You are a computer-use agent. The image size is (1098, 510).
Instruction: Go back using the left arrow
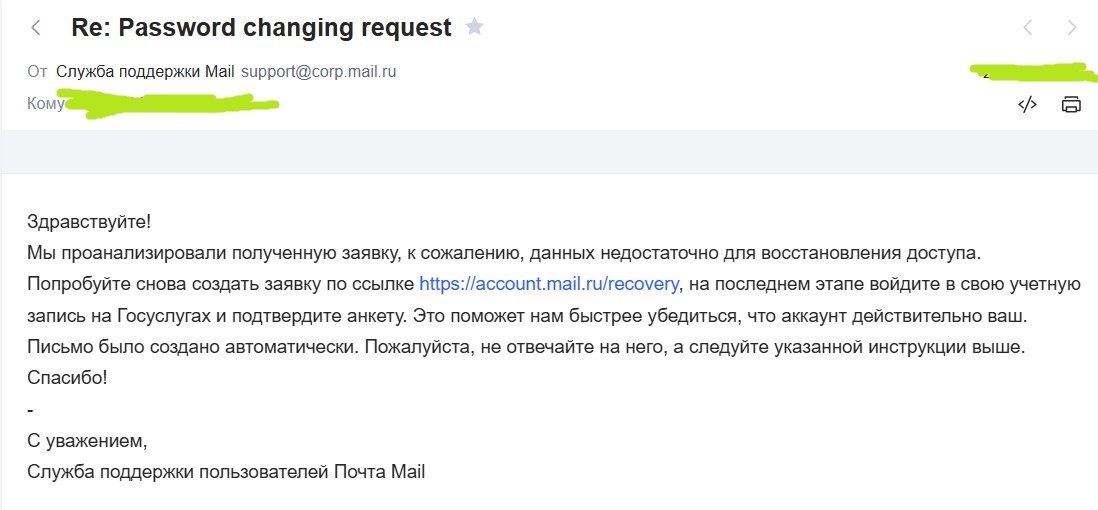coord(36,28)
